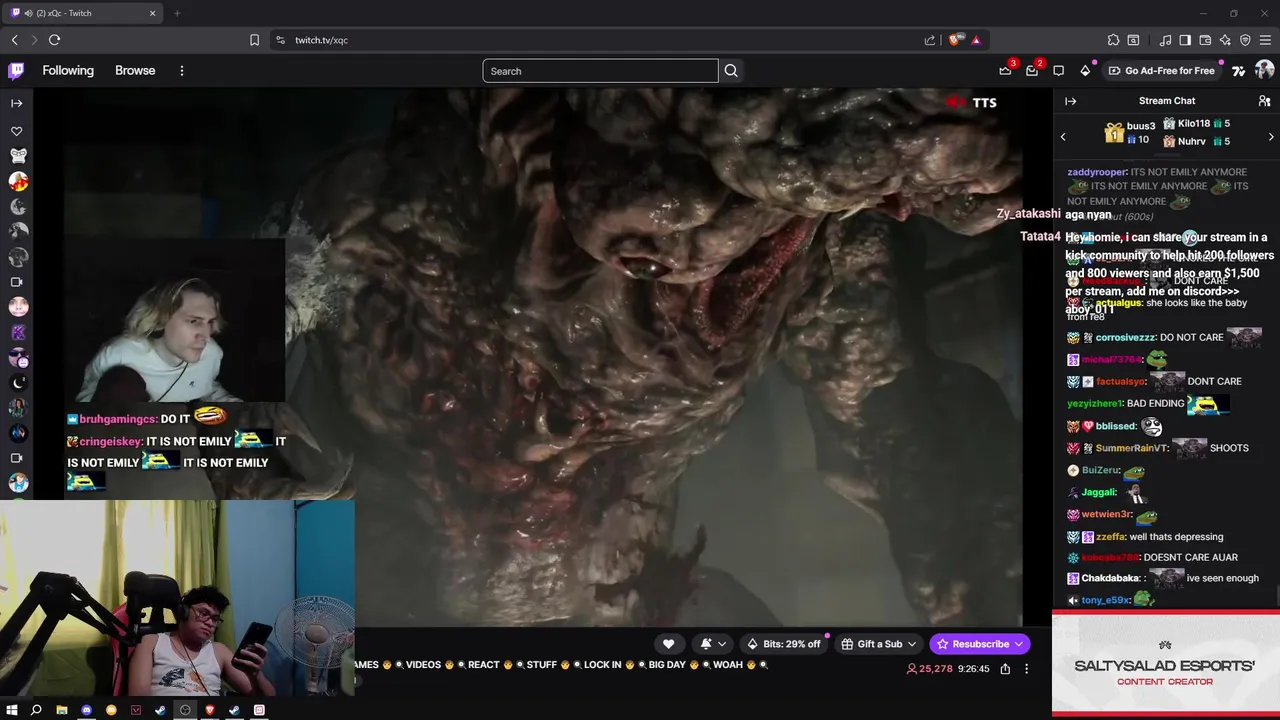Open the Following tab

(x=68, y=71)
